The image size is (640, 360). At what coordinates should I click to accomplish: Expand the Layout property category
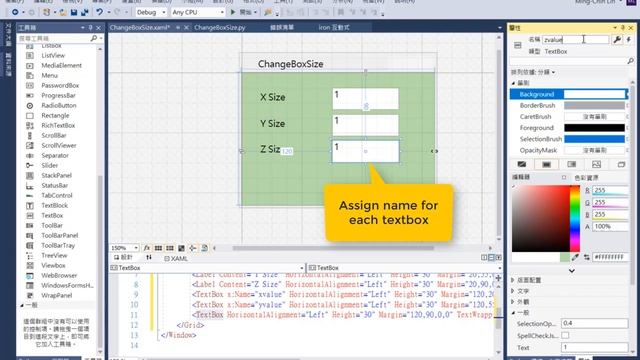[x=513, y=280]
